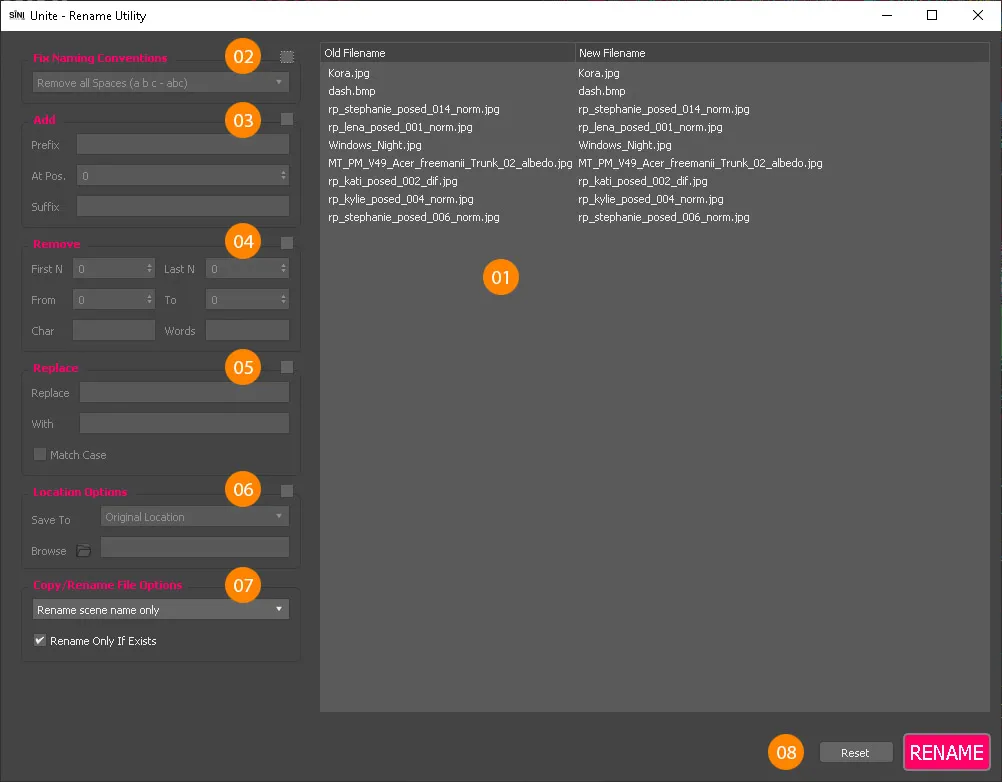The width and height of the screenshot is (1002, 782).
Task: Enable the Location Options section checkbox
Action: (x=287, y=491)
